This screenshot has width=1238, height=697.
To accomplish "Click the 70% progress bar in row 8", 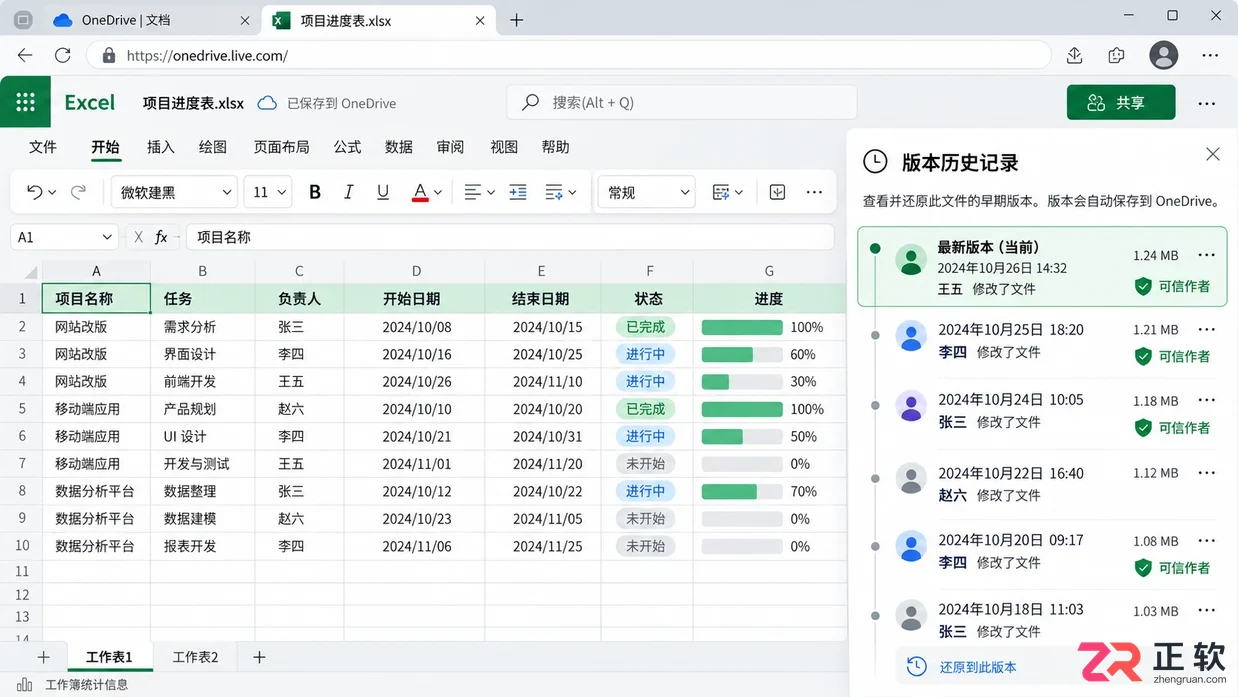I will click(x=742, y=491).
